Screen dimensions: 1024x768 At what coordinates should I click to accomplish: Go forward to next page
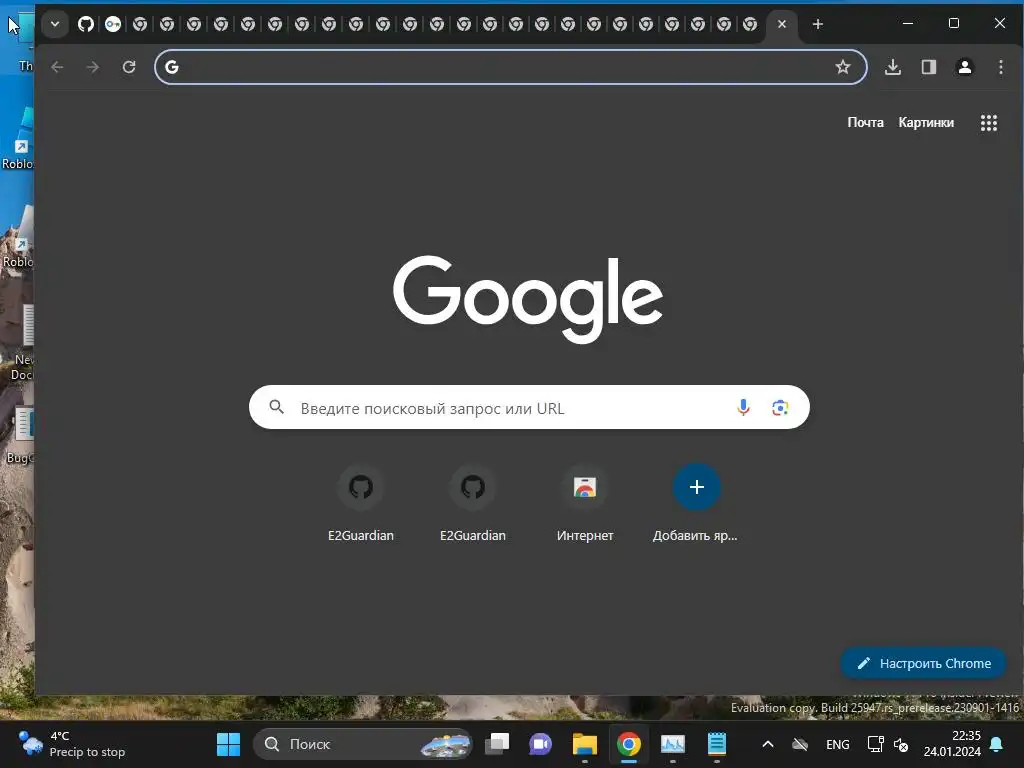coord(93,67)
